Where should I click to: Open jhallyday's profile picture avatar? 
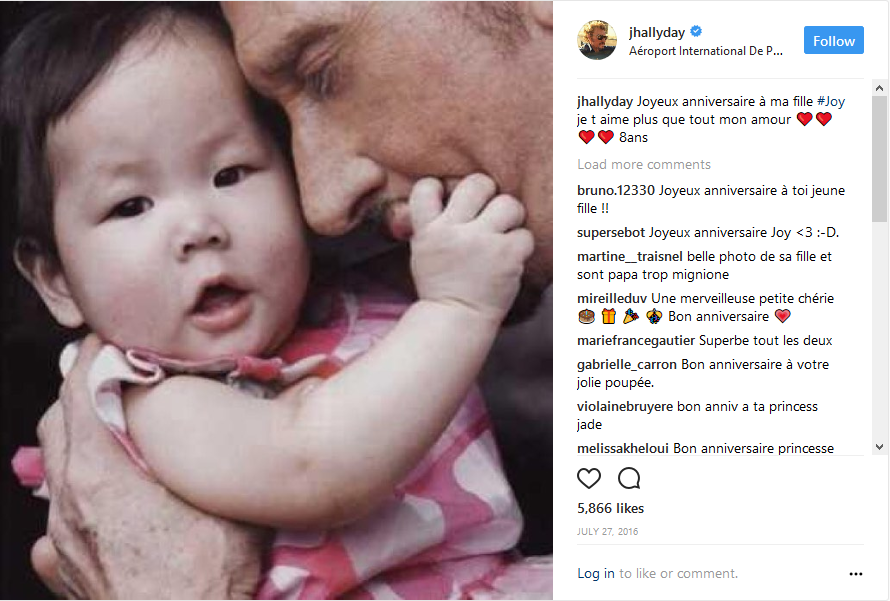pyautogui.click(x=597, y=40)
